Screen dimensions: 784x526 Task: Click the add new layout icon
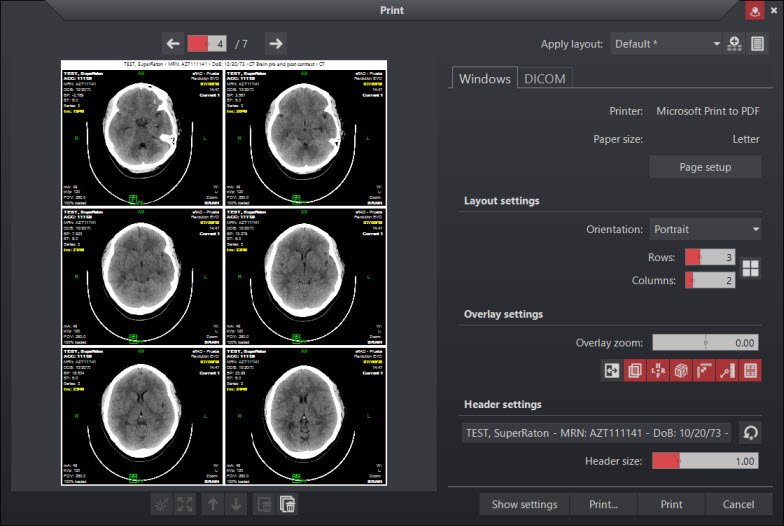click(x=735, y=44)
